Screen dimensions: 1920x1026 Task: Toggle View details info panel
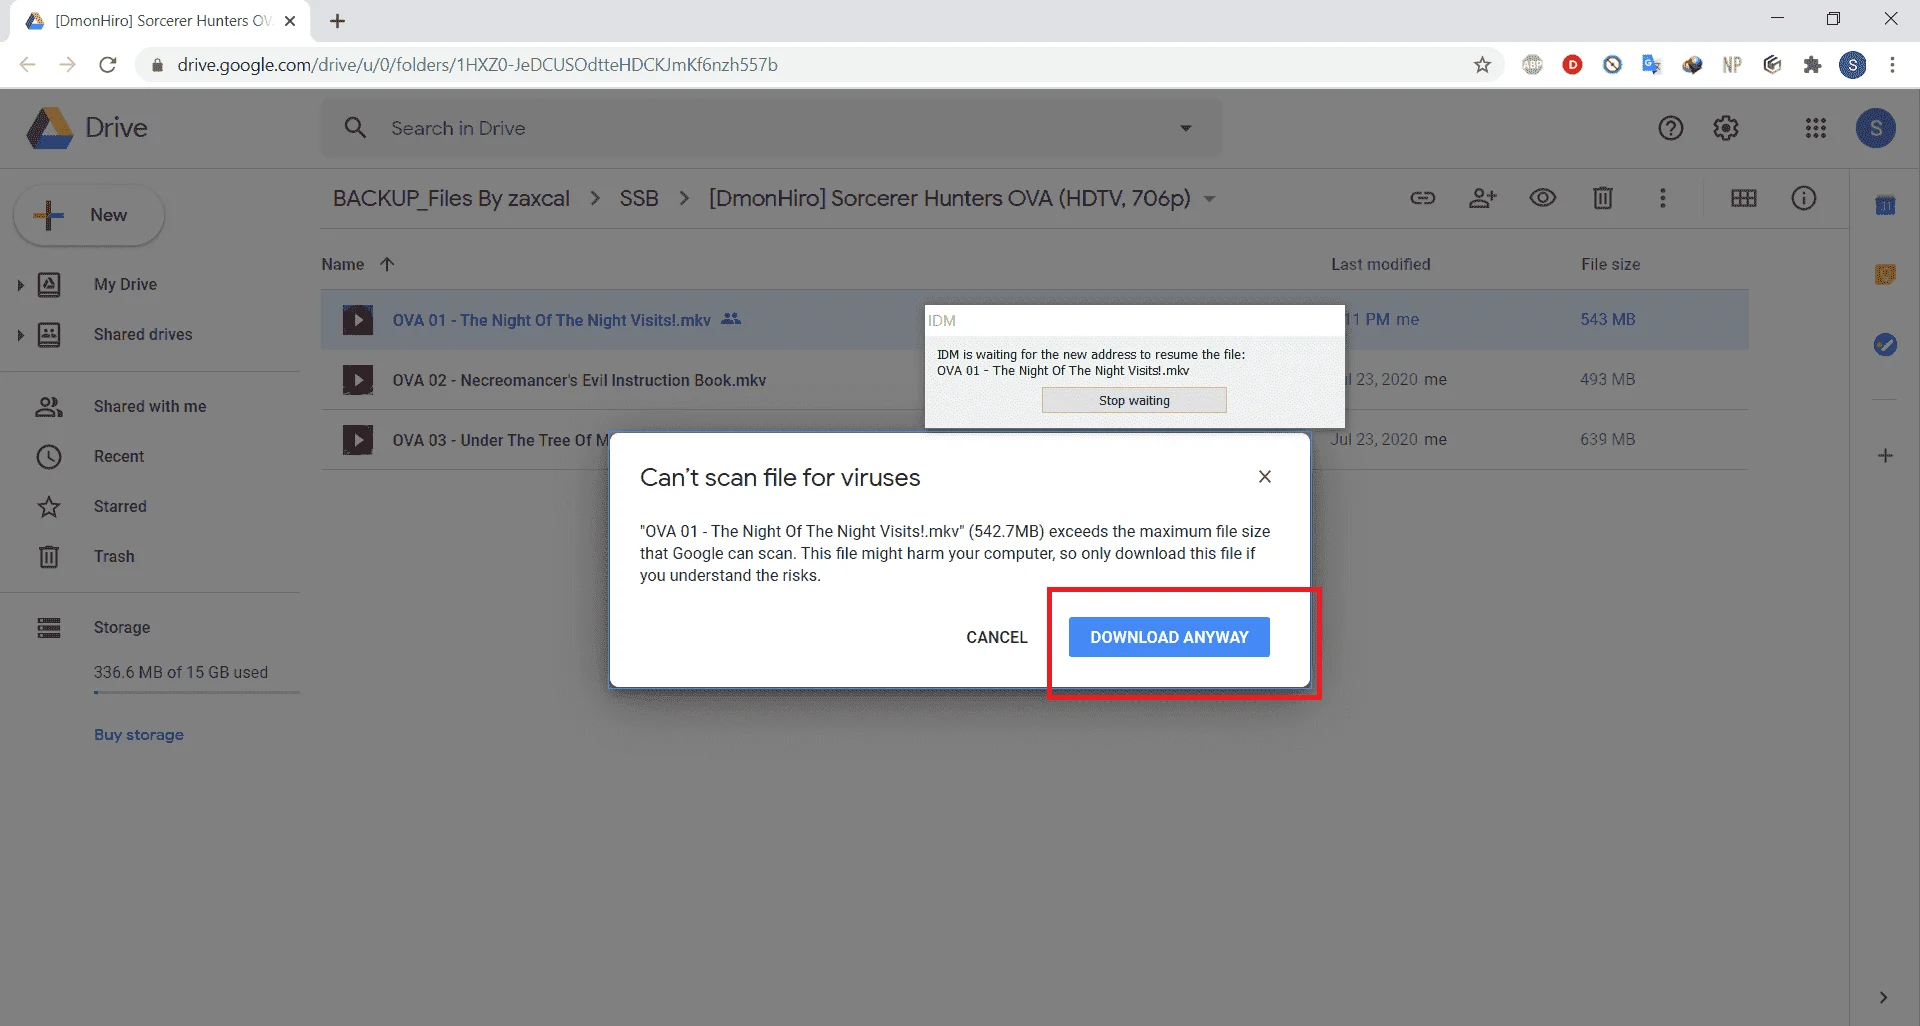pyautogui.click(x=1804, y=198)
